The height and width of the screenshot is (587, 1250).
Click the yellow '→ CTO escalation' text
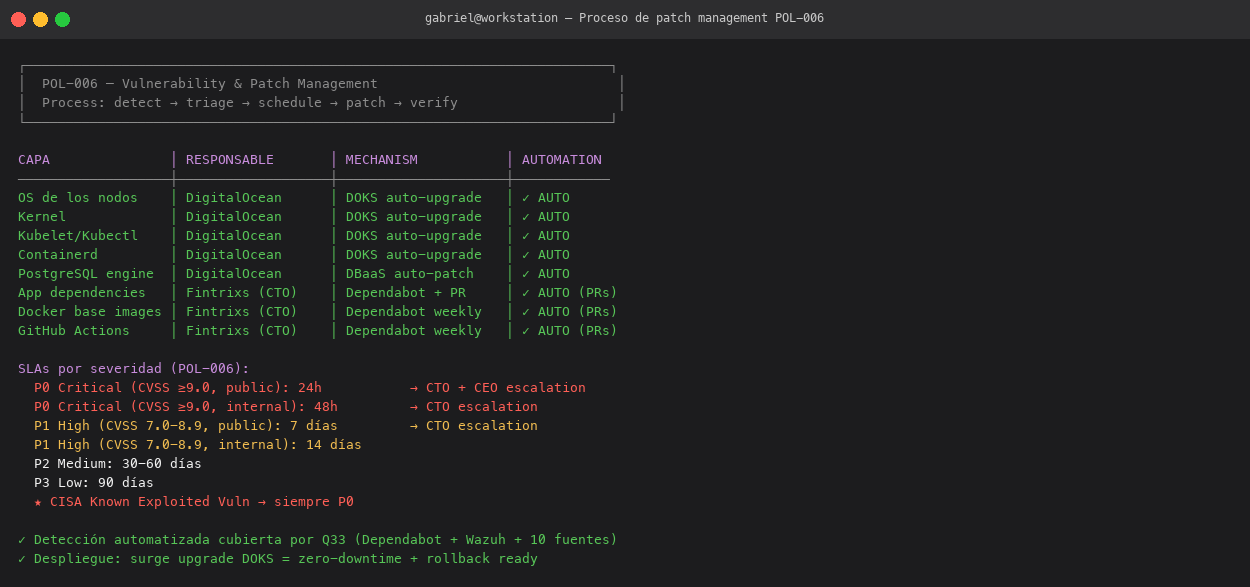click(474, 426)
